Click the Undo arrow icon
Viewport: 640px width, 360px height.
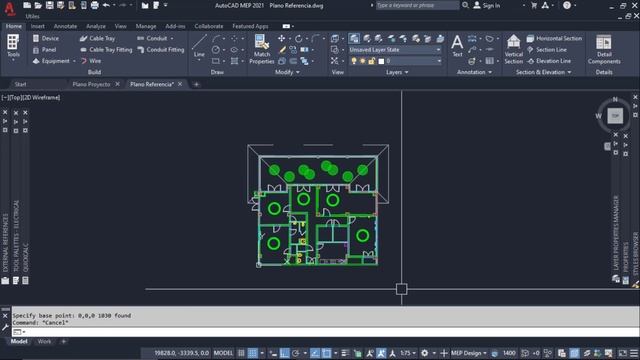point(106,5)
